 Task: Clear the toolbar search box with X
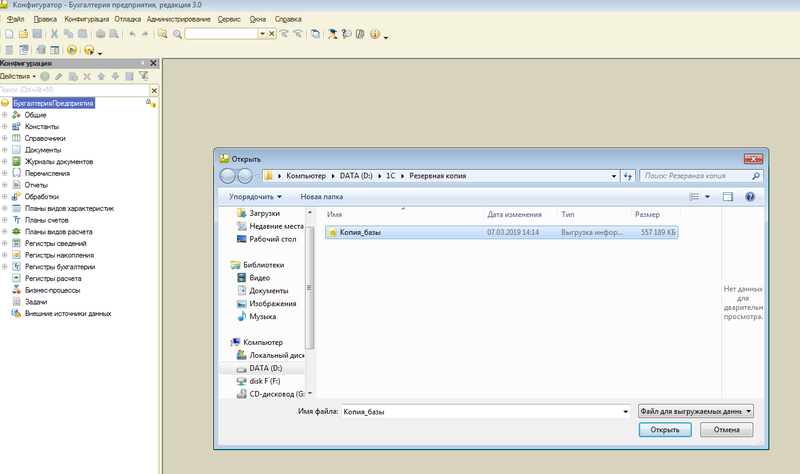272,34
